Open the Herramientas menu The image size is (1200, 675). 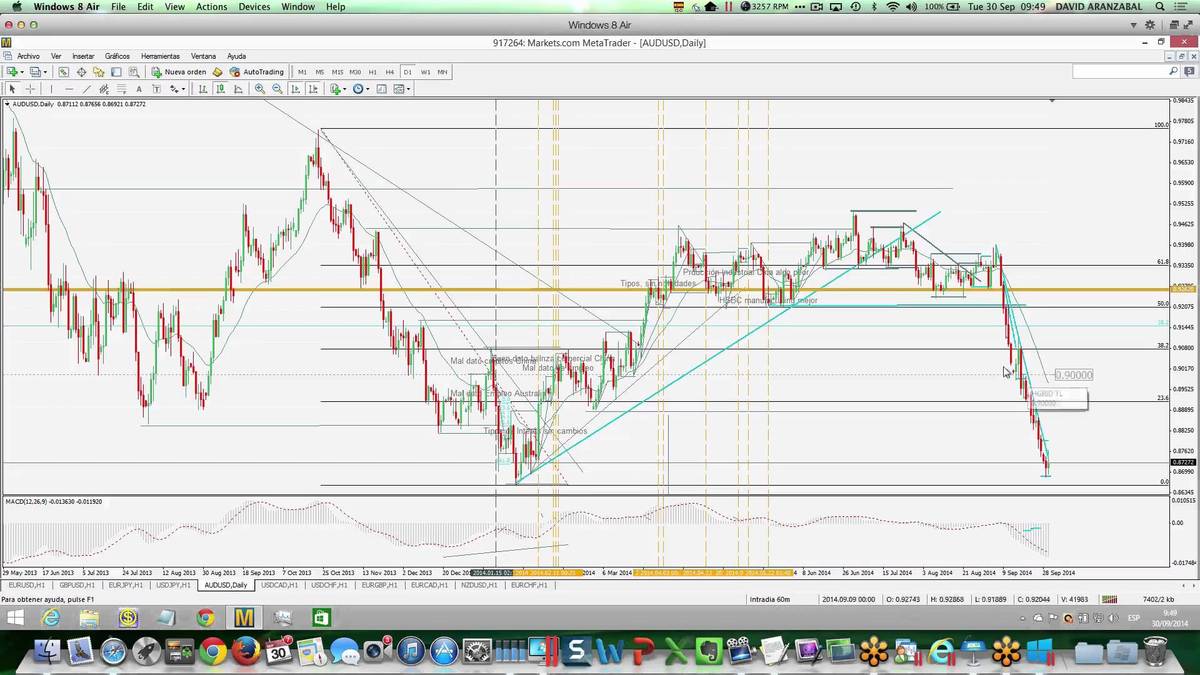[160, 56]
